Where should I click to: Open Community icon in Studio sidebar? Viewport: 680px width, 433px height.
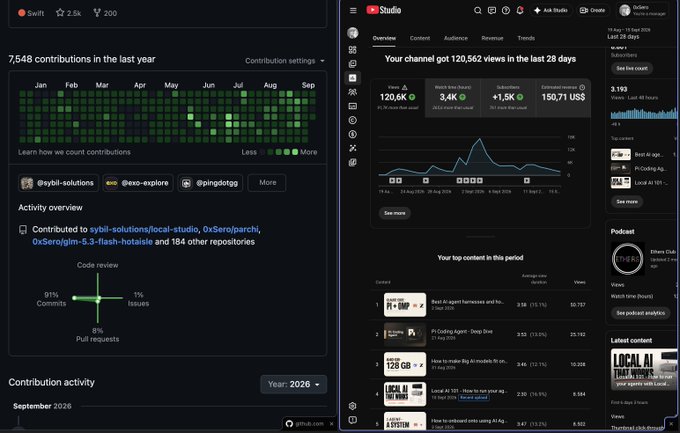[x=353, y=92]
